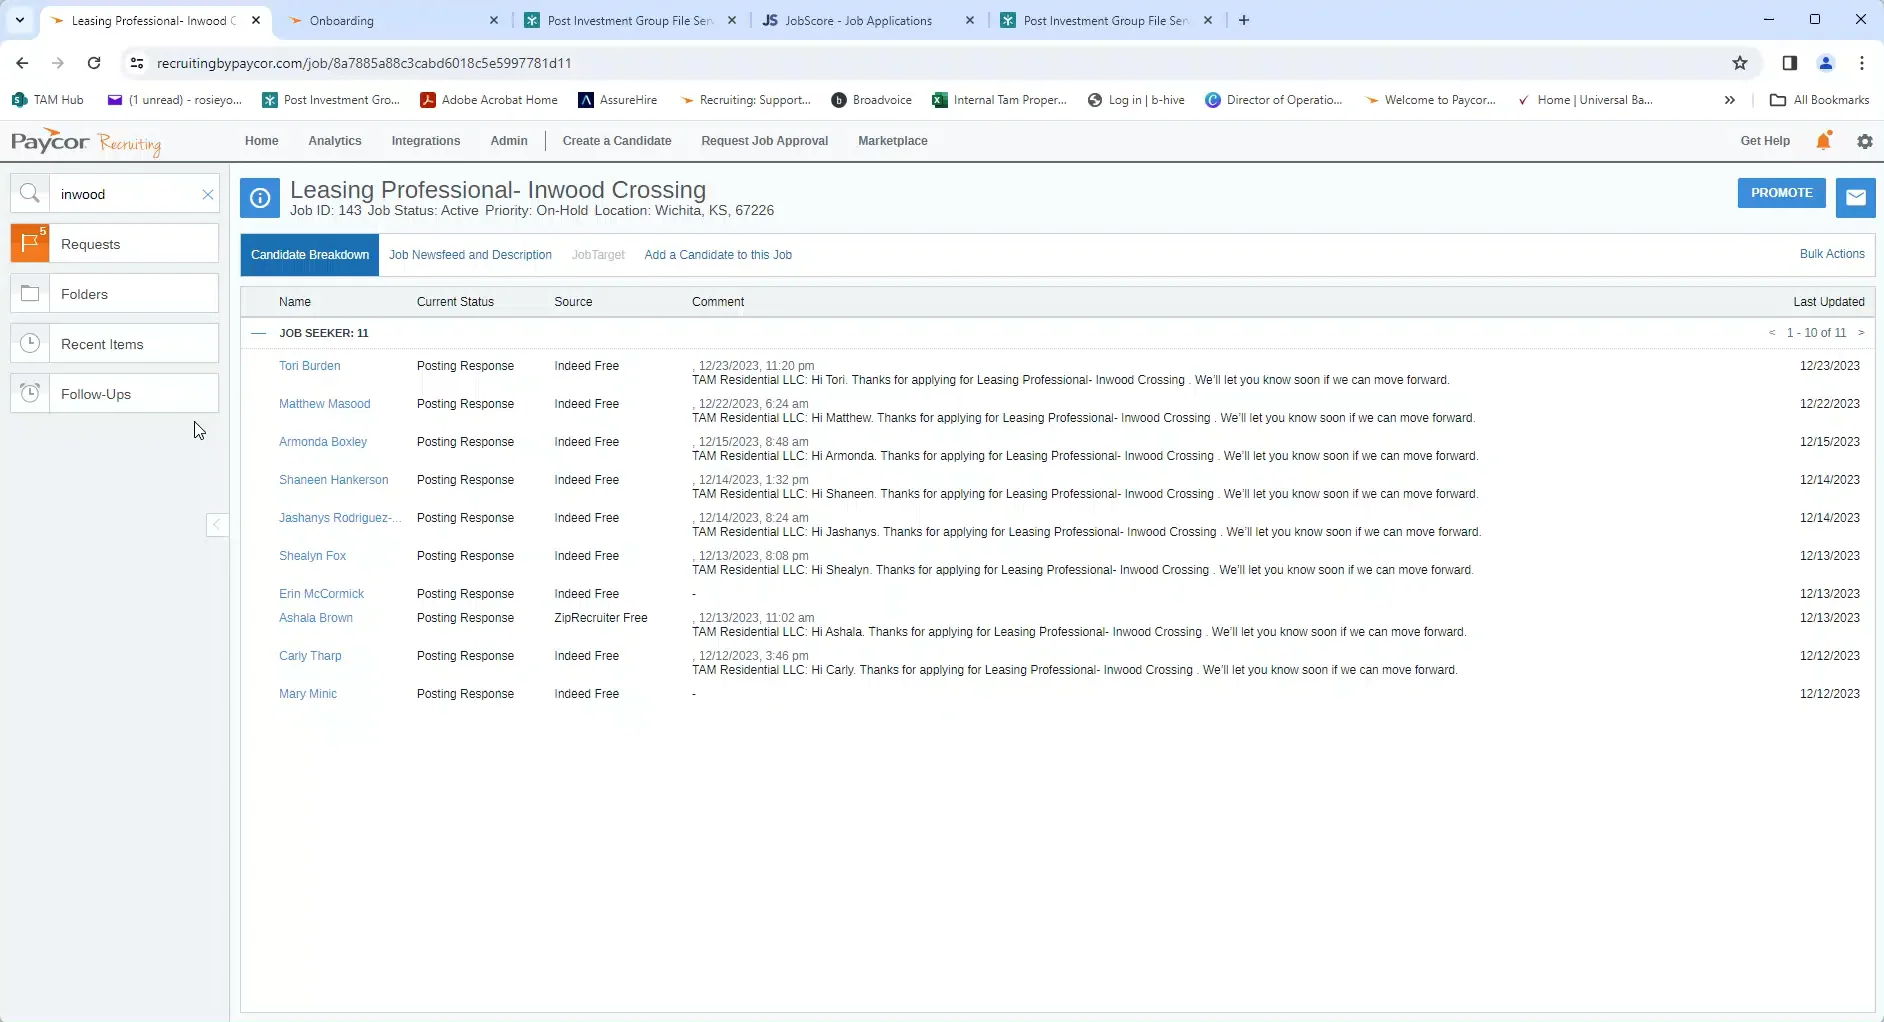Open the tab search dropdown
The height and width of the screenshot is (1022, 1884).
tap(19, 20)
